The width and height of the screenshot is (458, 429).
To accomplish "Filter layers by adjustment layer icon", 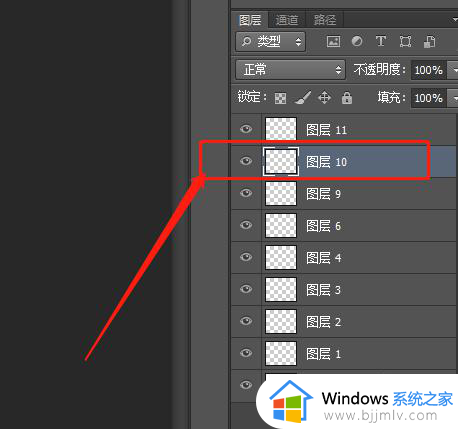I will coord(357,41).
